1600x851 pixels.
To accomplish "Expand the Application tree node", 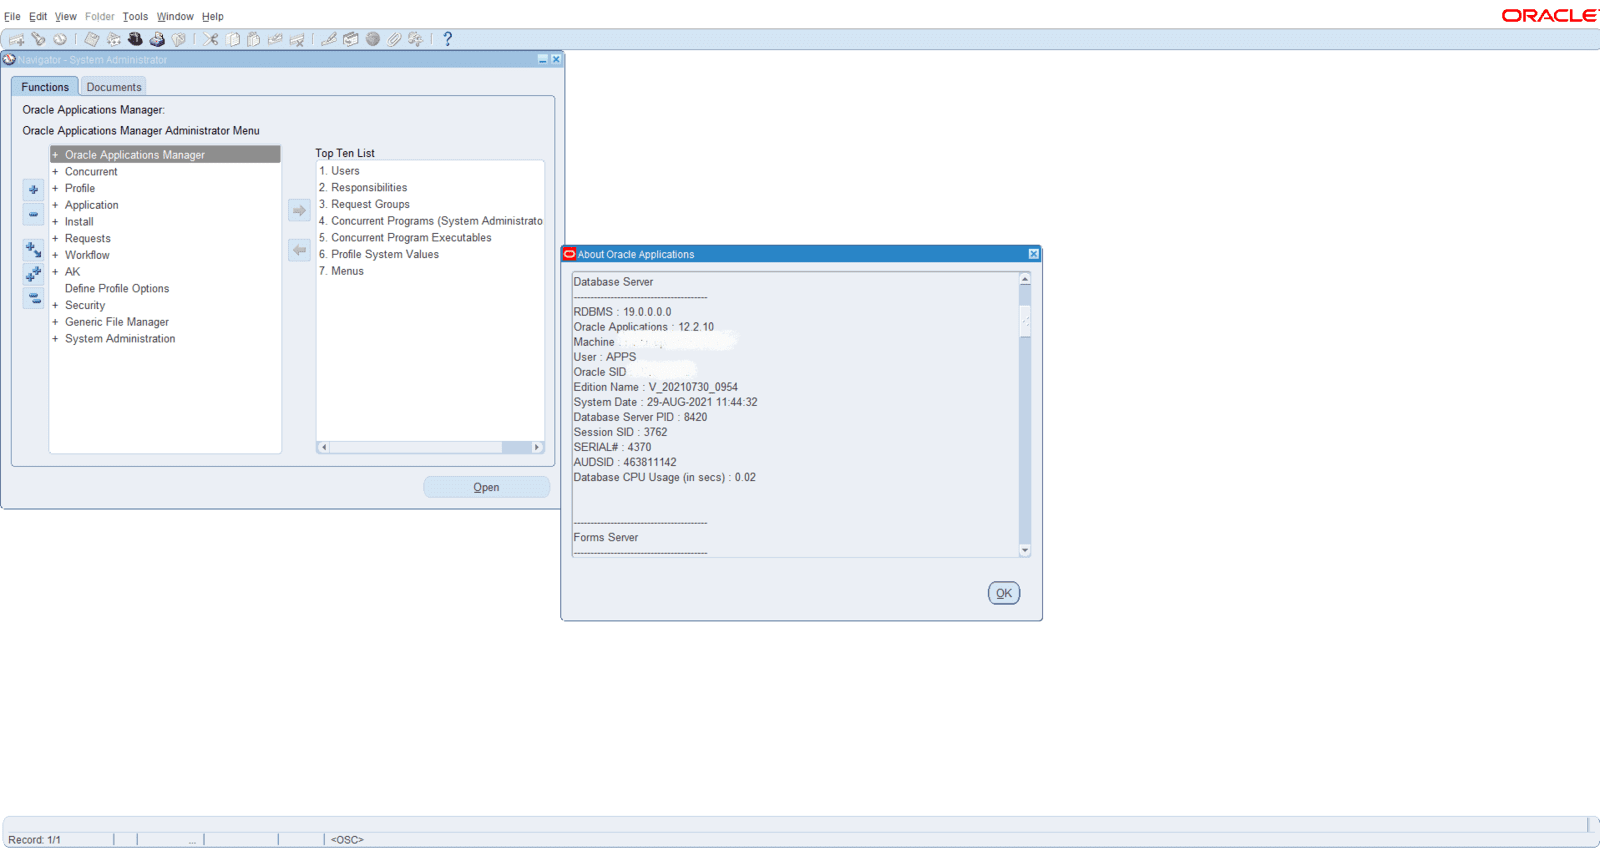I will click(x=55, y=205).
